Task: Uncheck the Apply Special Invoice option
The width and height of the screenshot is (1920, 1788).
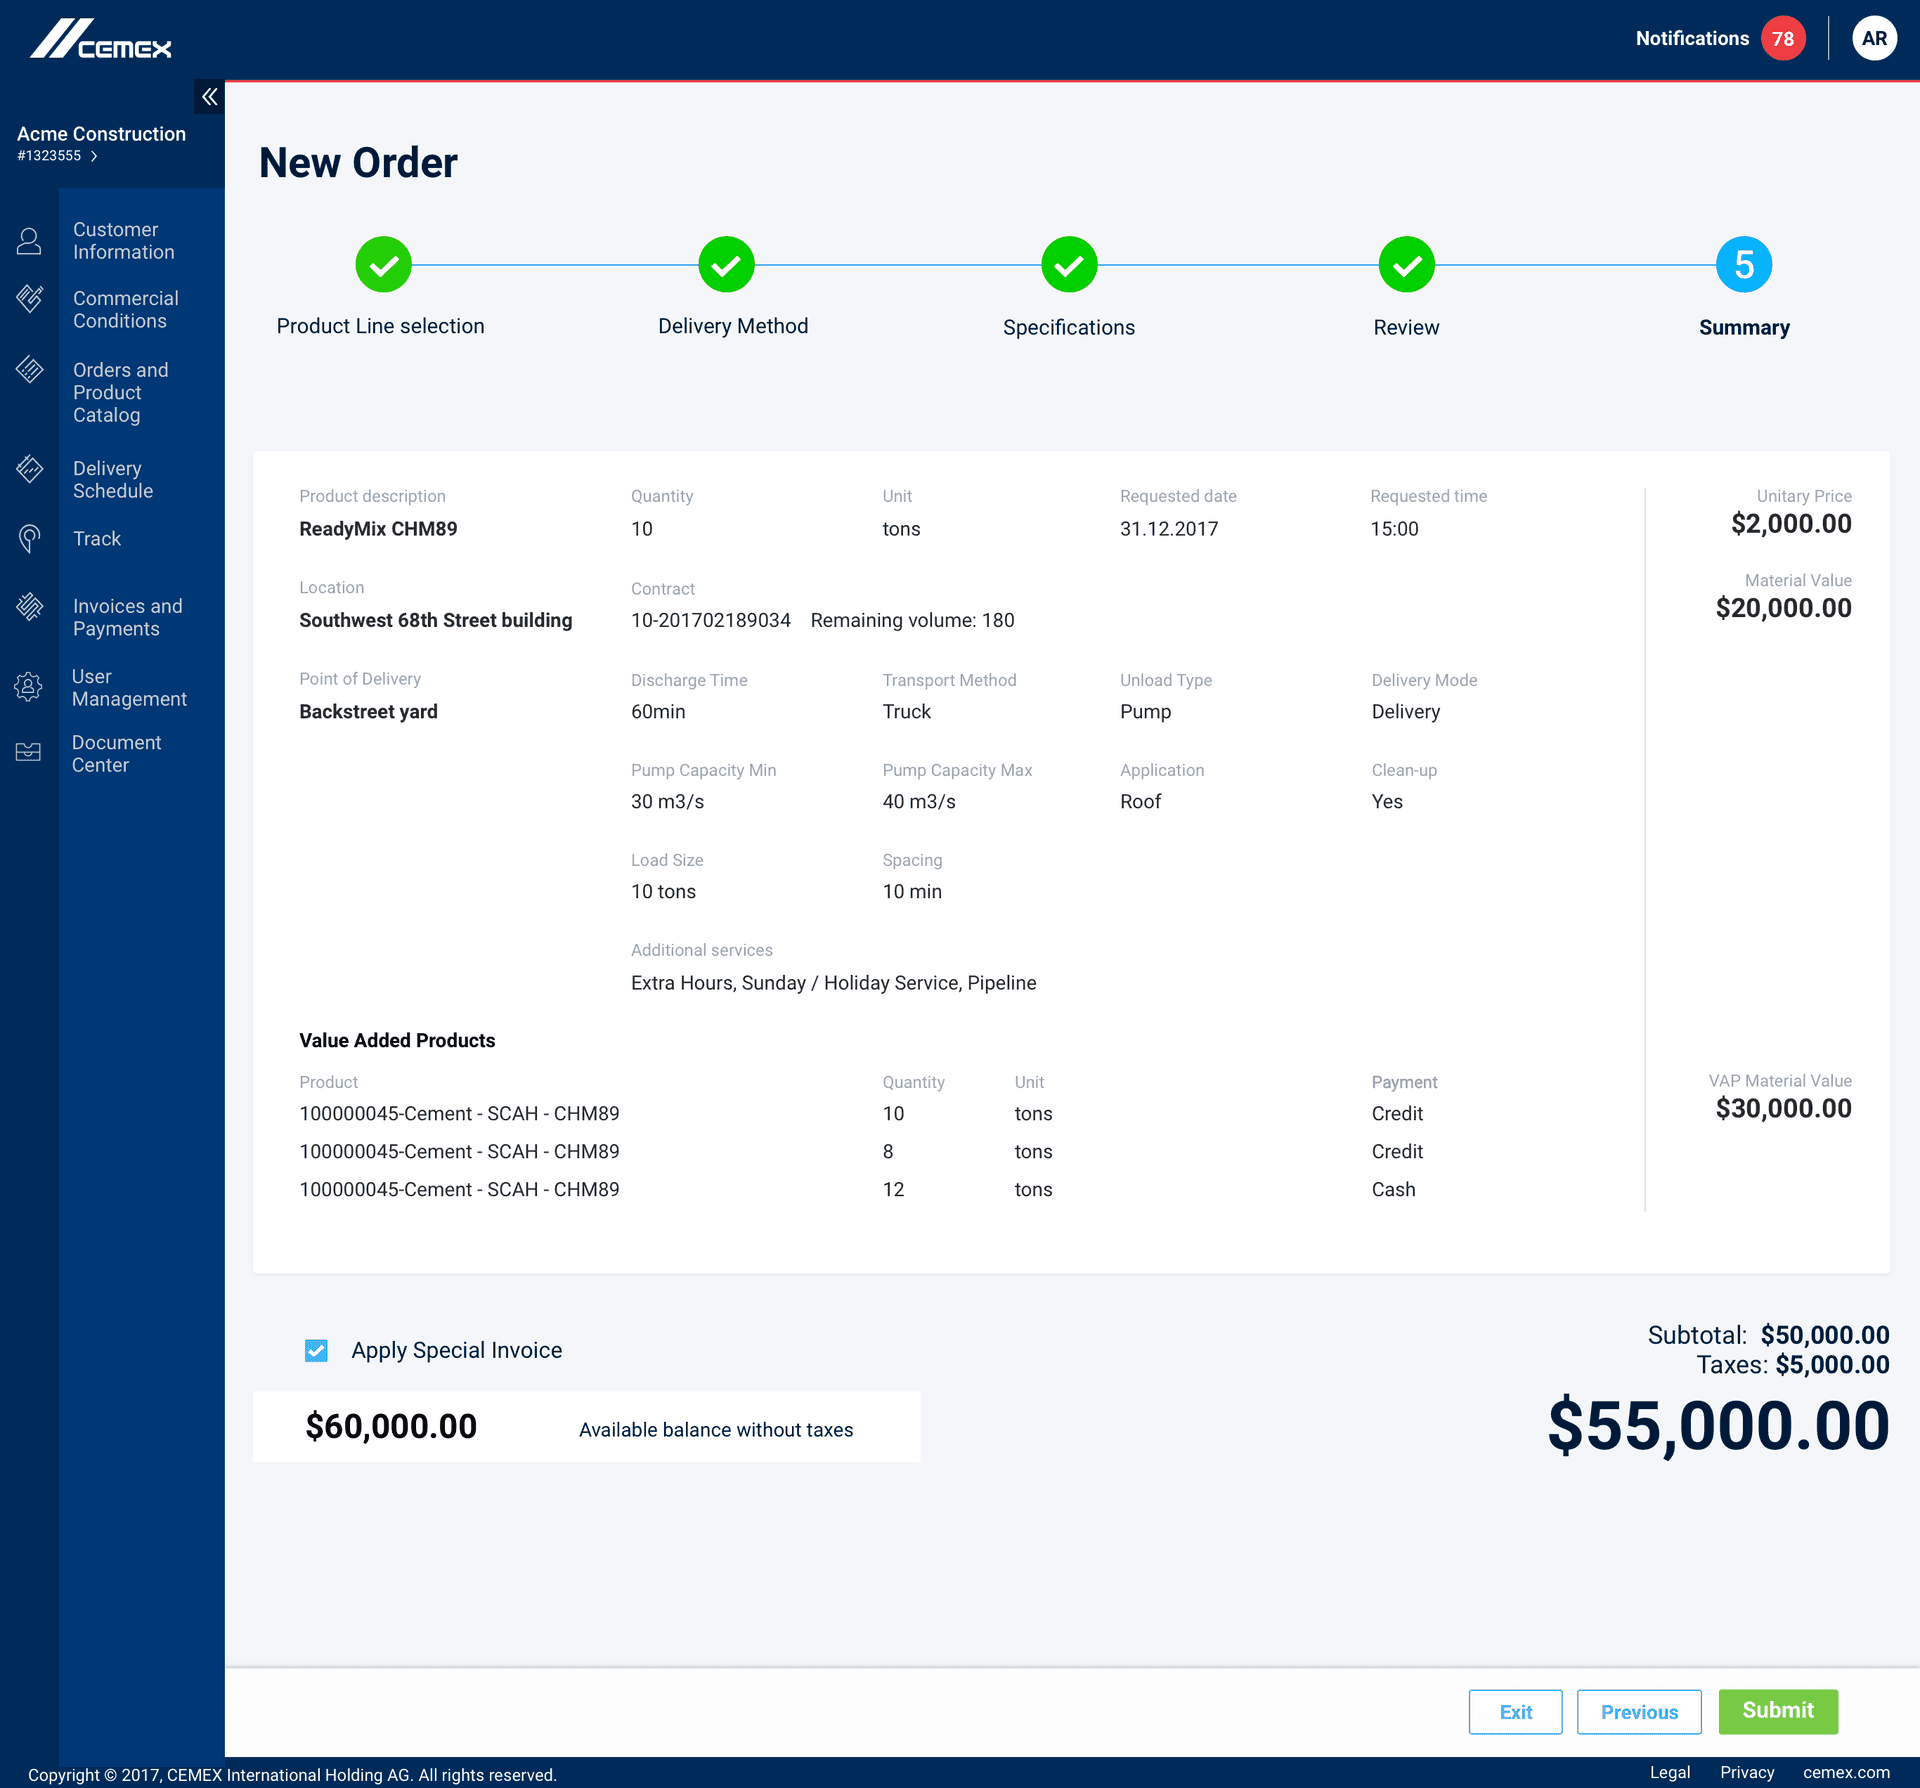Action: 316,1350
